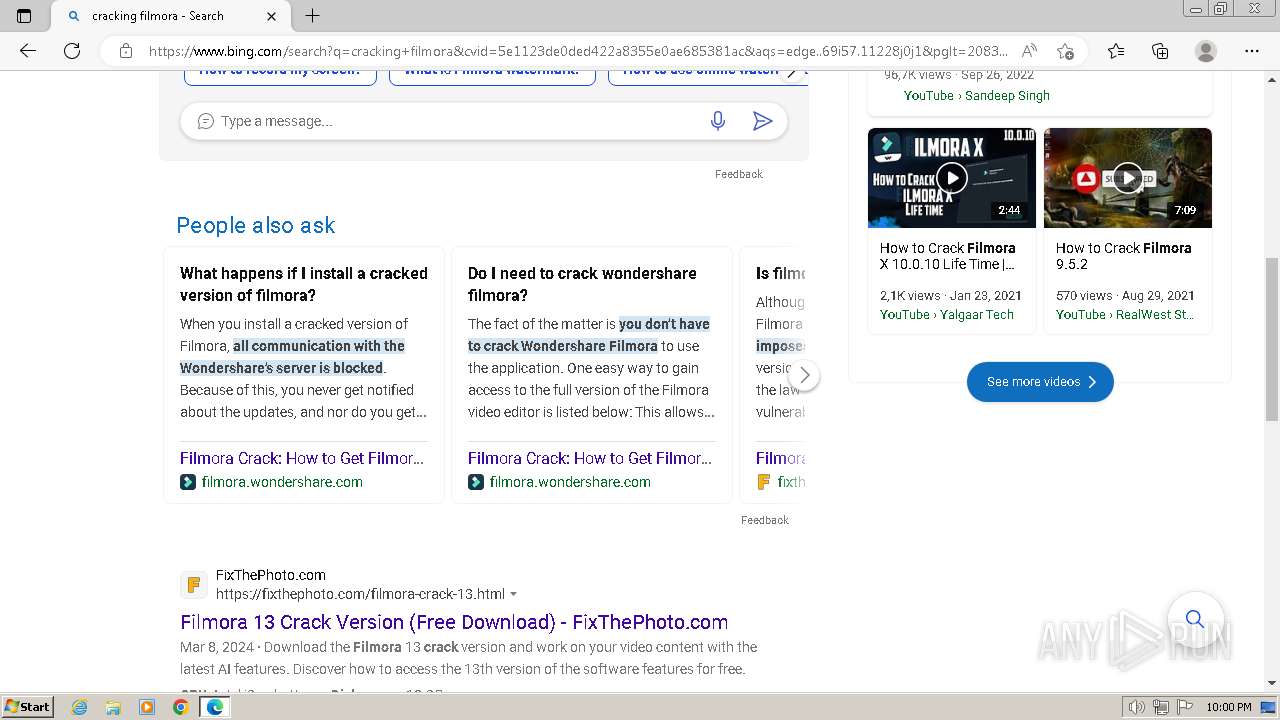The width and height of the screenshot is (1280, 720).
Task: Click See more videos button
Action: pyautogui.click(x=1040, y=382)
